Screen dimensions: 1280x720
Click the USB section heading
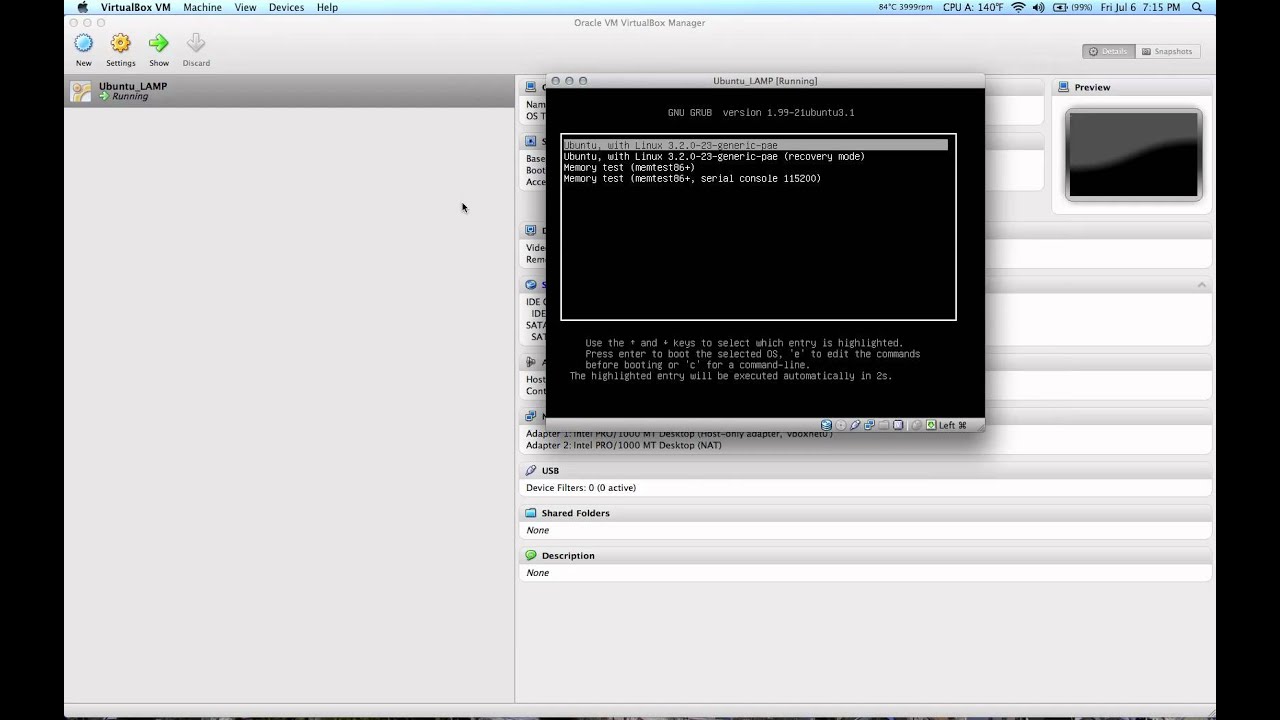(x=550, y=470)
